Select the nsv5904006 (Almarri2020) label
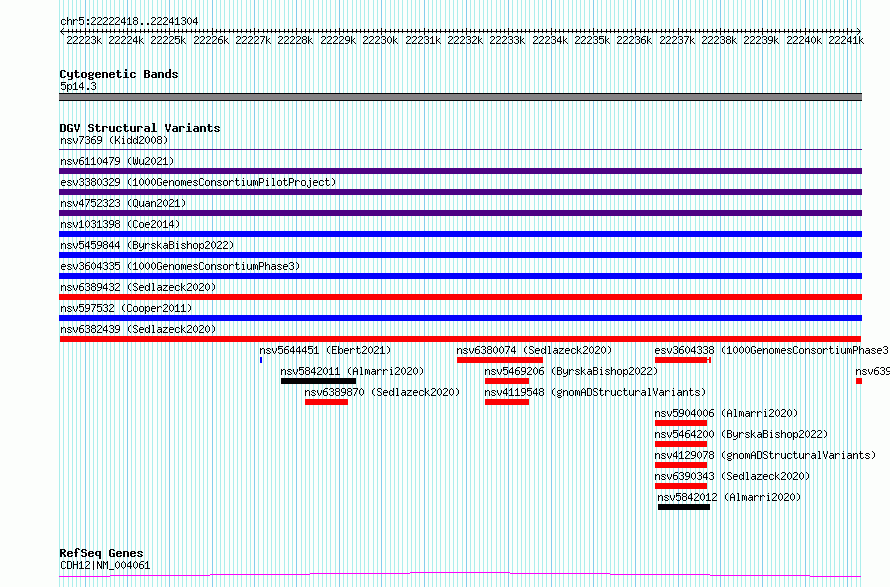Viewport: 890px width, 587px height. (x=726, y=413)
